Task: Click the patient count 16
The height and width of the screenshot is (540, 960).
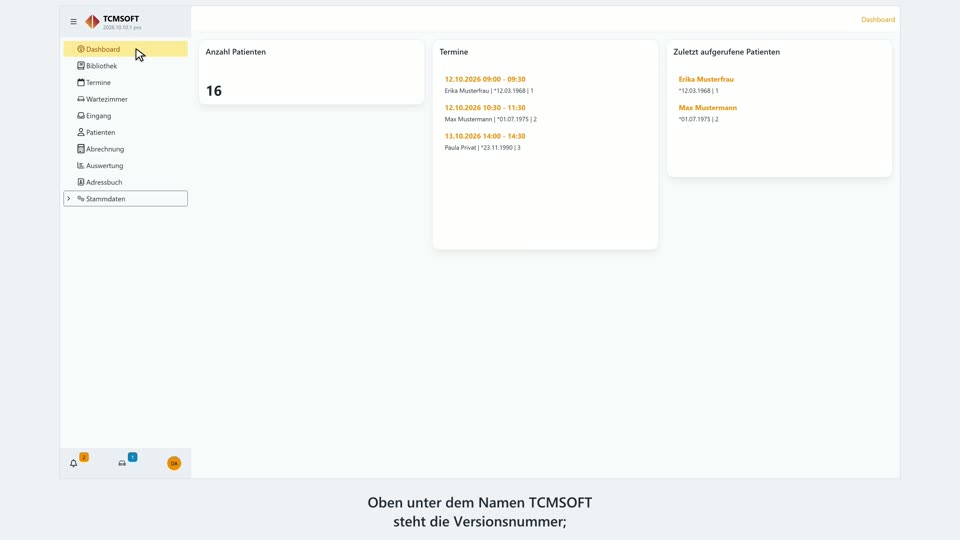Action: [x=214, y=91]
